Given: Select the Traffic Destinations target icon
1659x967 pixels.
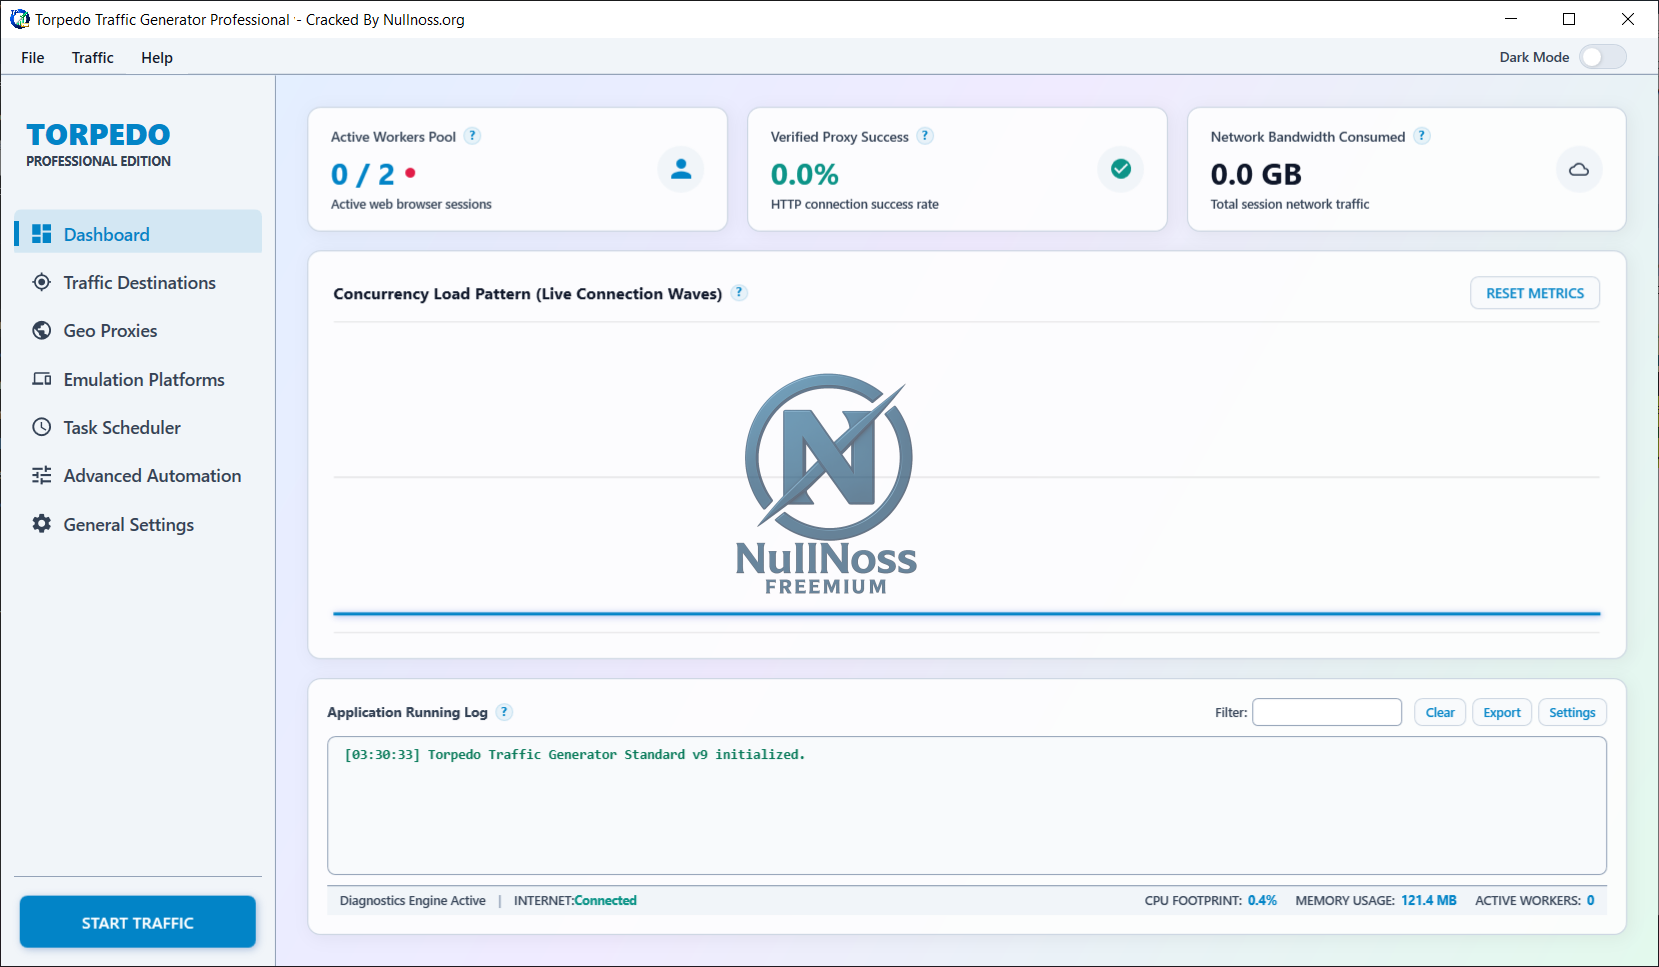Looking at the screenshot, I should (x=41, y=282).
